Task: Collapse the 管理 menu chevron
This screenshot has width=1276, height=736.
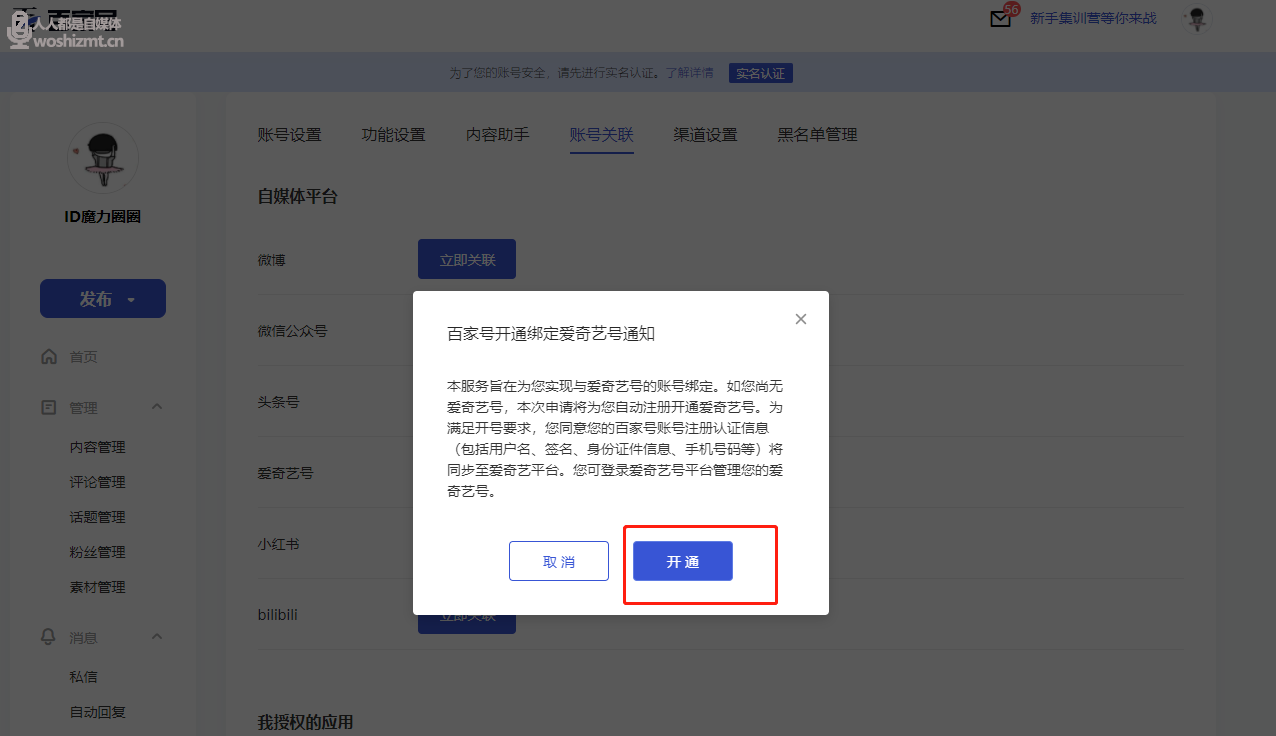Action: pos(157,407)
